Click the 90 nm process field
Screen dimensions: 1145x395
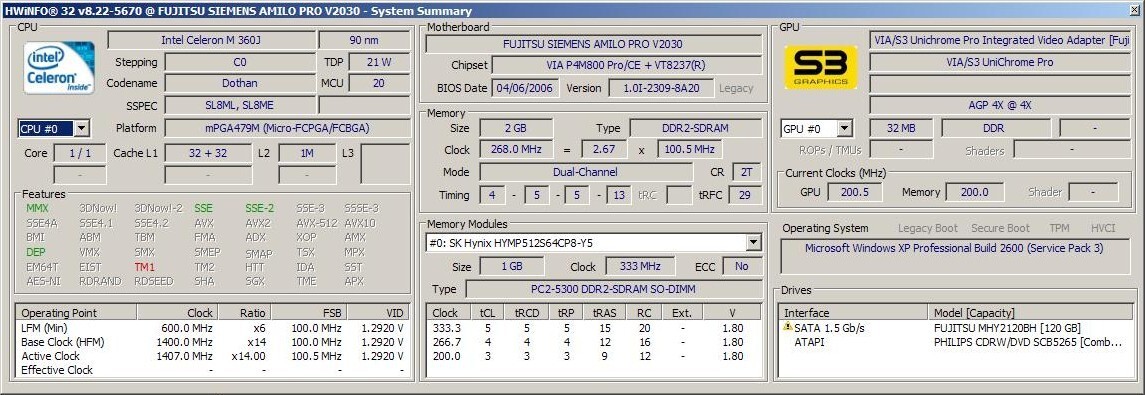pos(364,41)
